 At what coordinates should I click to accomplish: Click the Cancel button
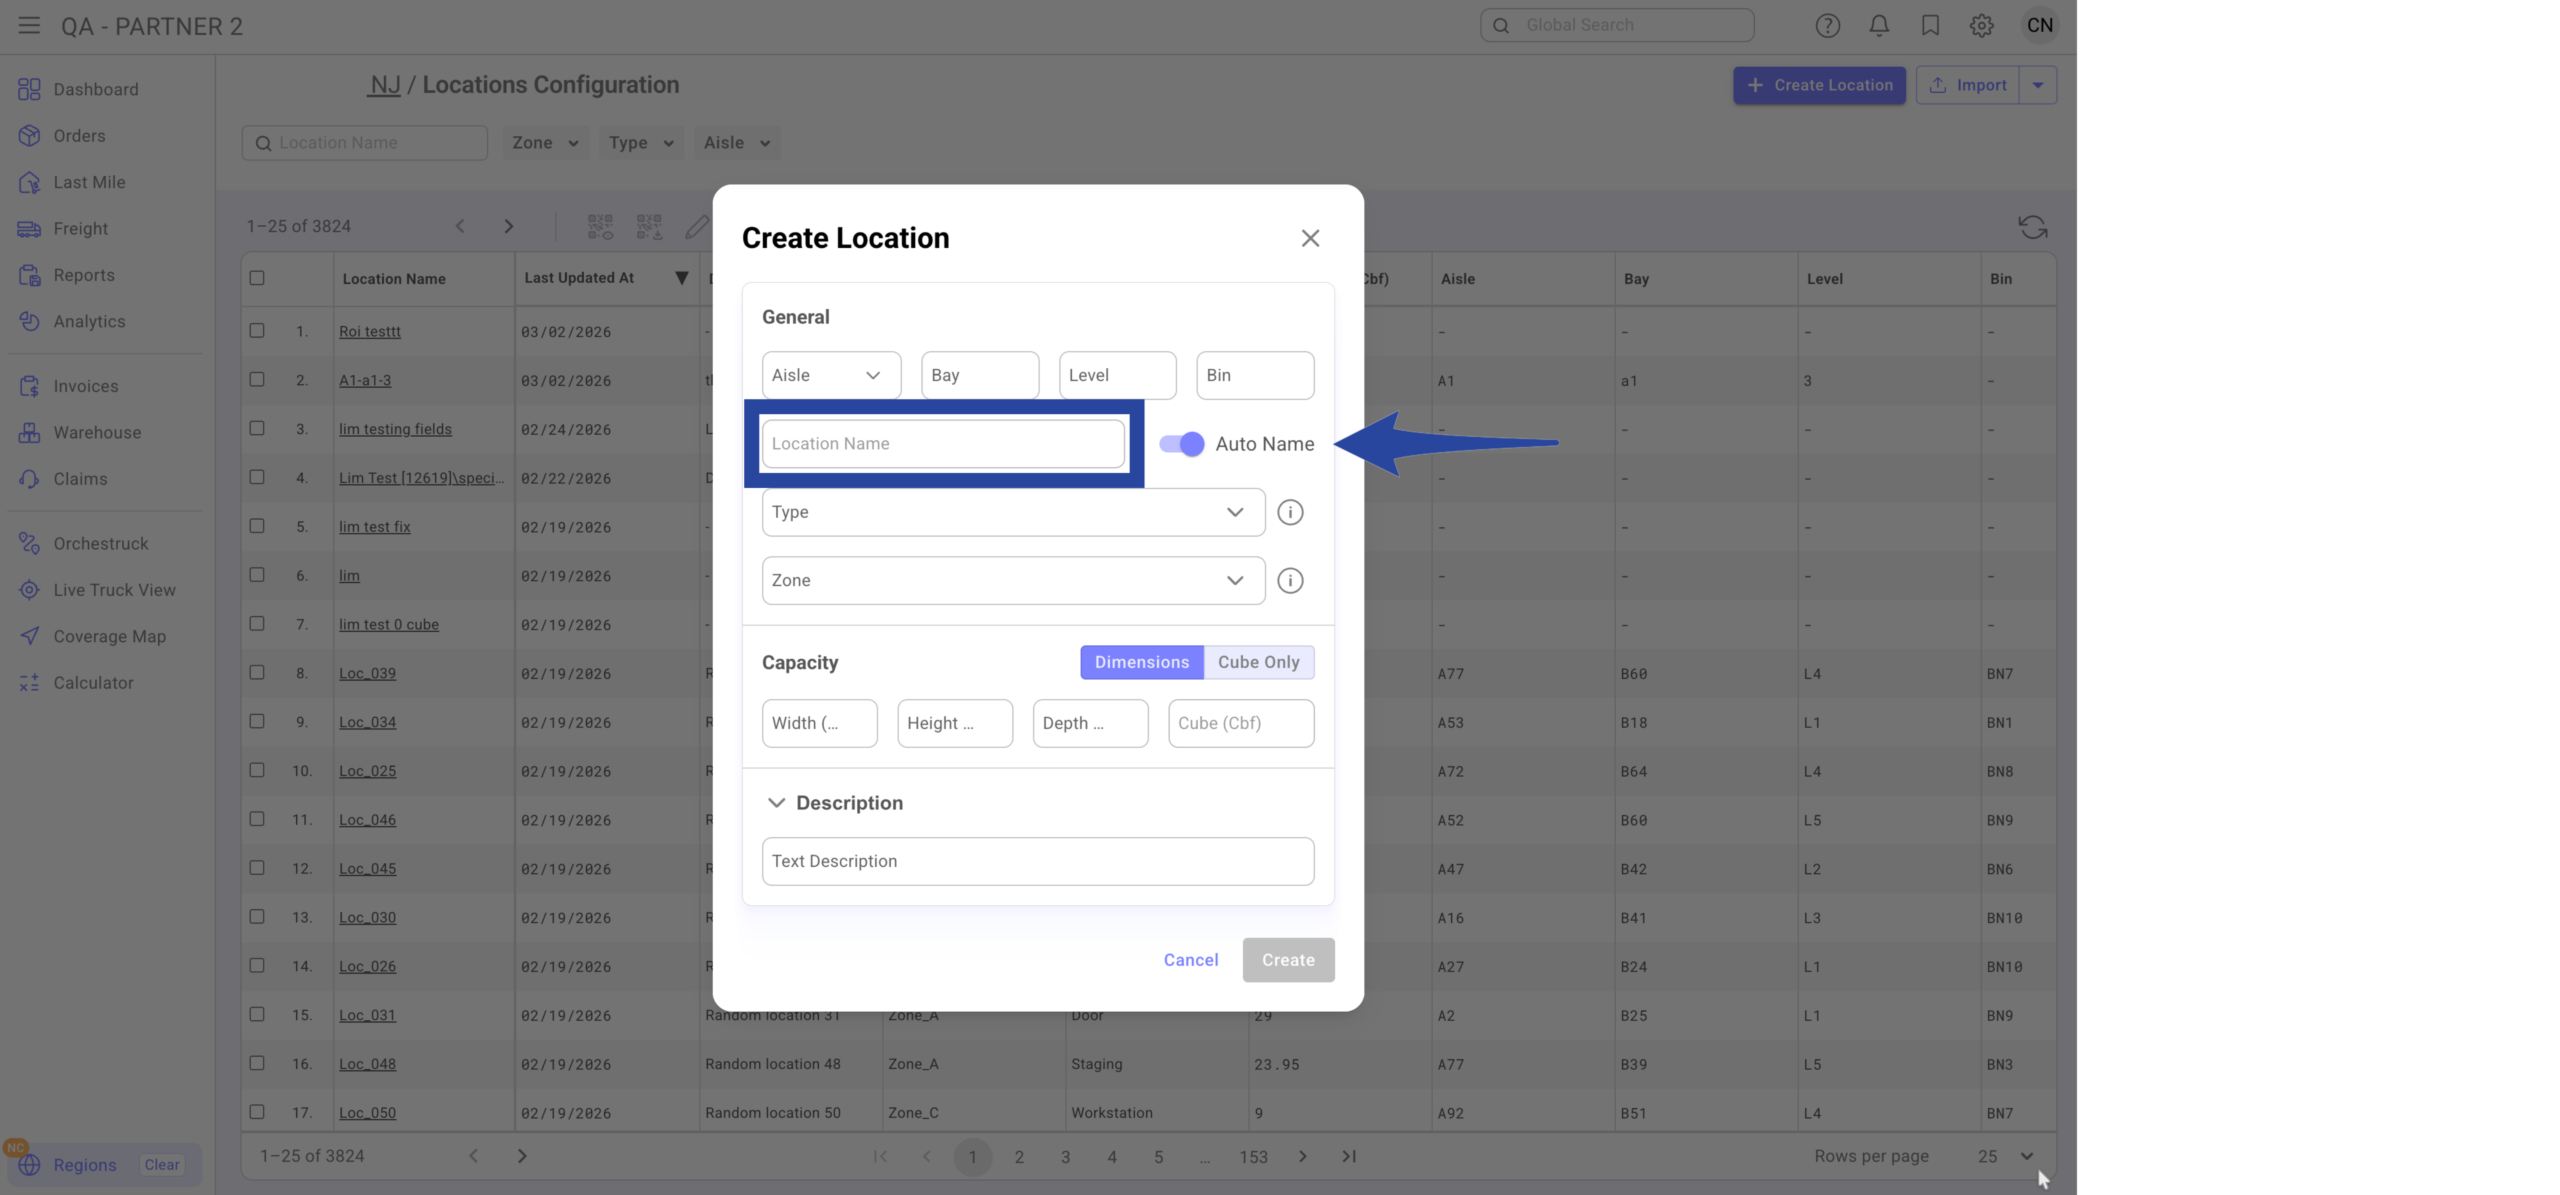[x=1190, y=960]
